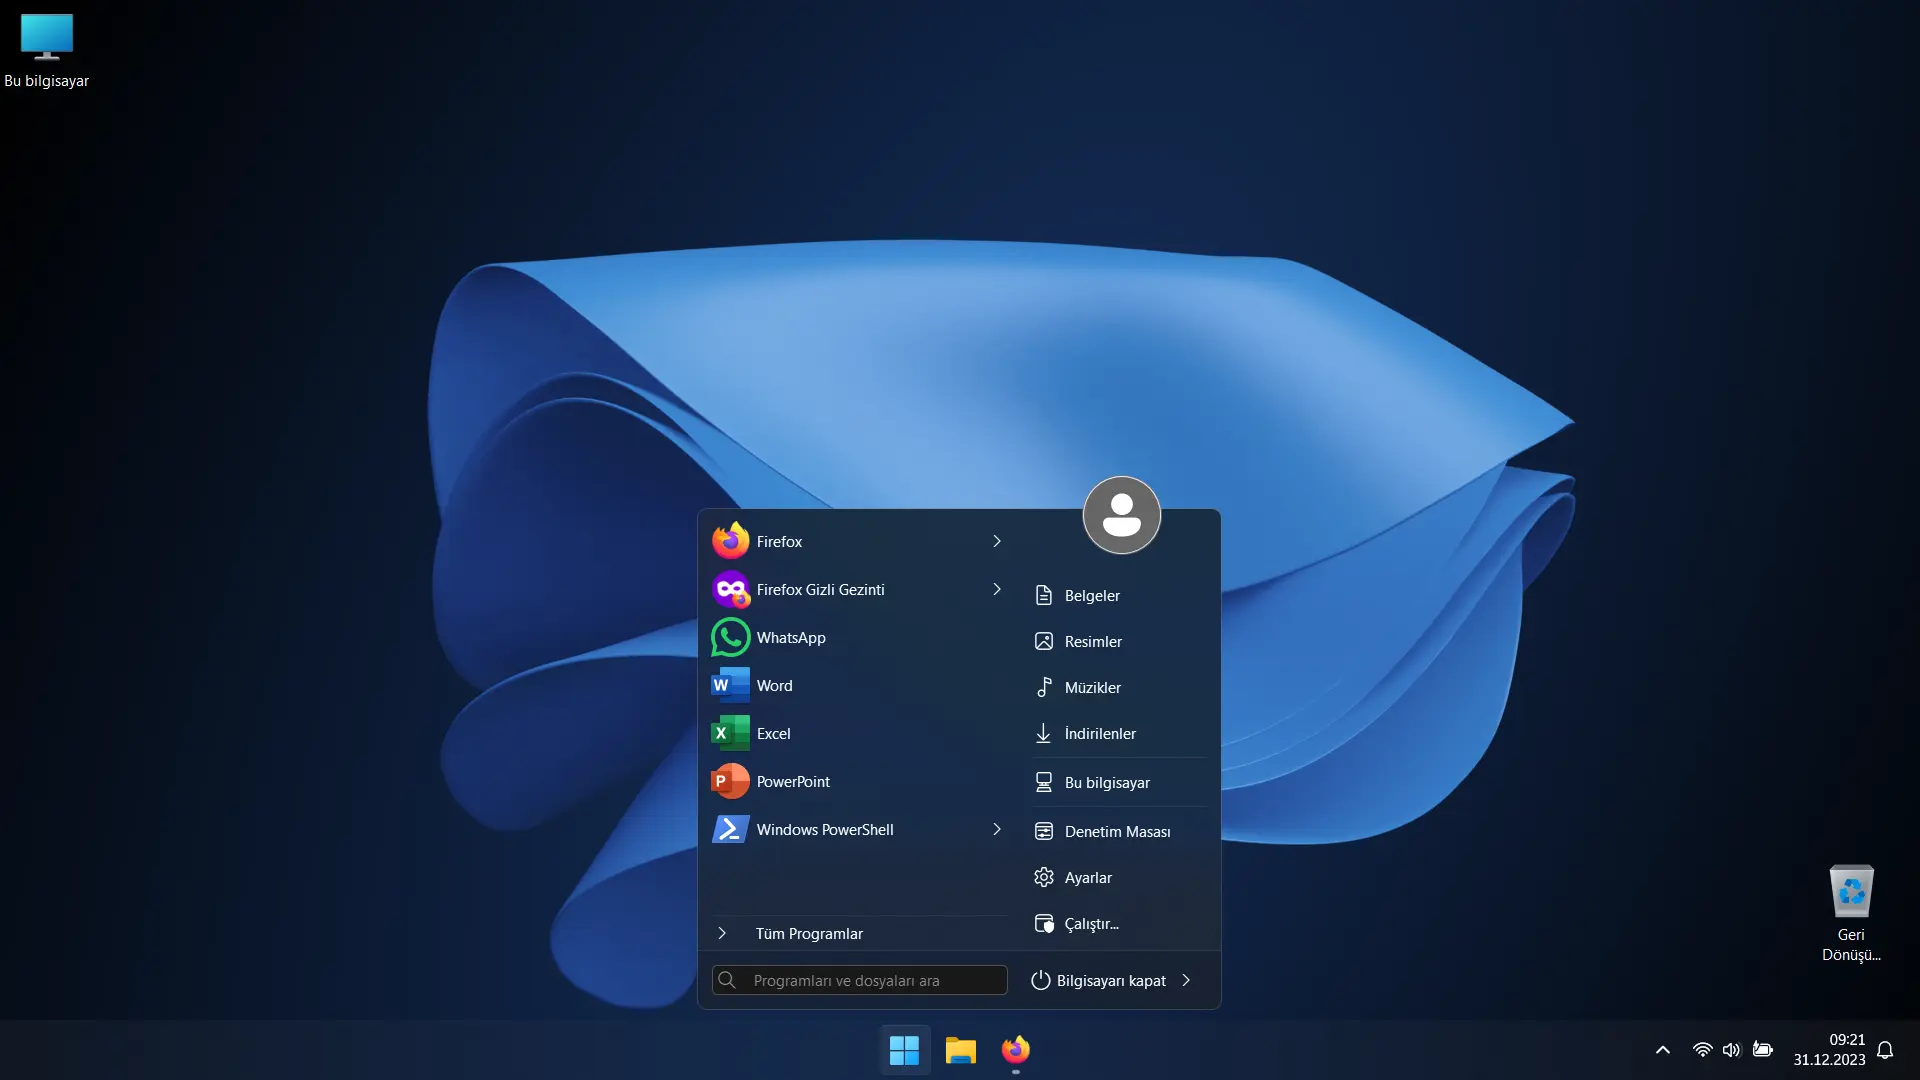Open the Ayarlar gear icon
Image resolution: width=1920 pixels, height=1080 pixels.
coord(1043,877)
